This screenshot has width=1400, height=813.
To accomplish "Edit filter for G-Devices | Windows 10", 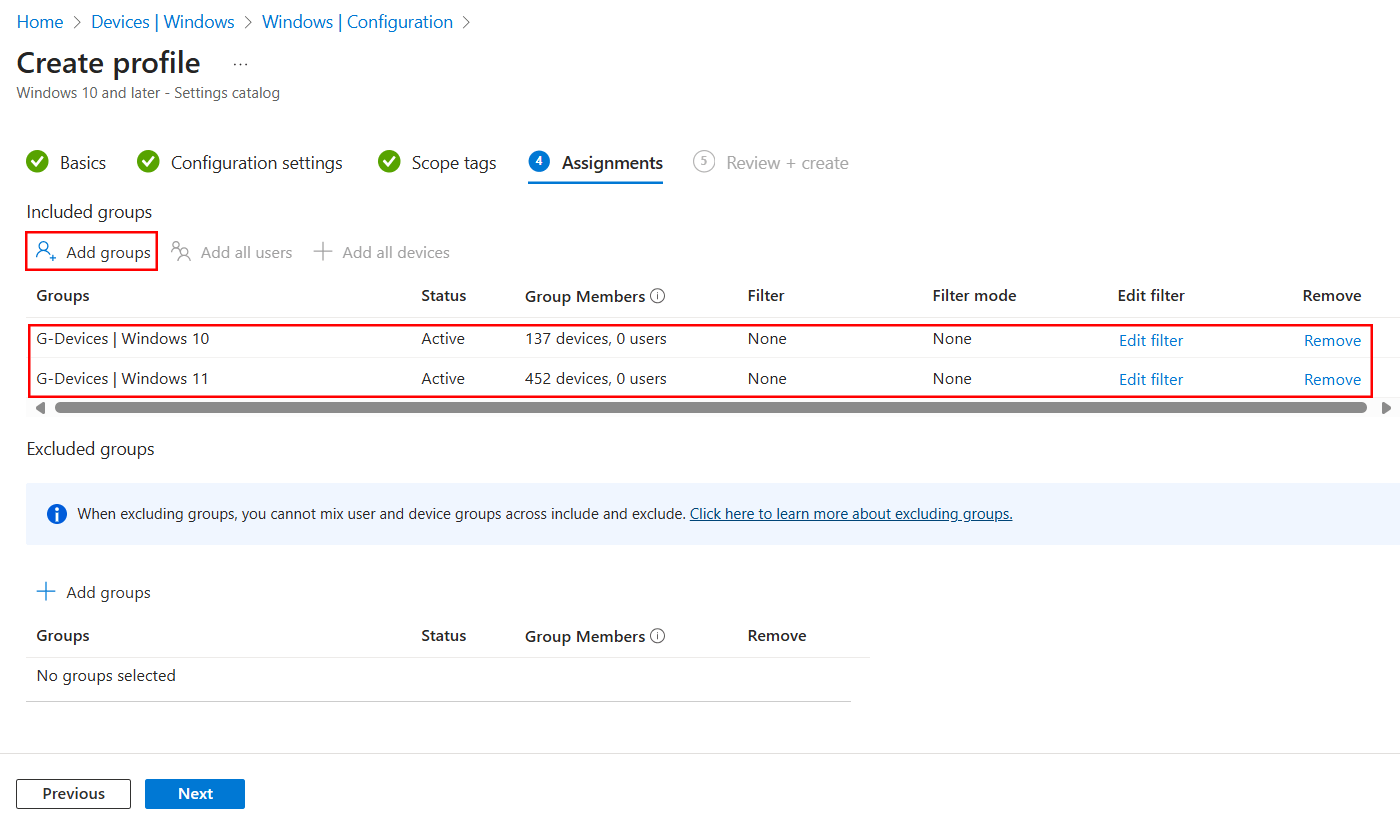I will tap(1151, 340).
